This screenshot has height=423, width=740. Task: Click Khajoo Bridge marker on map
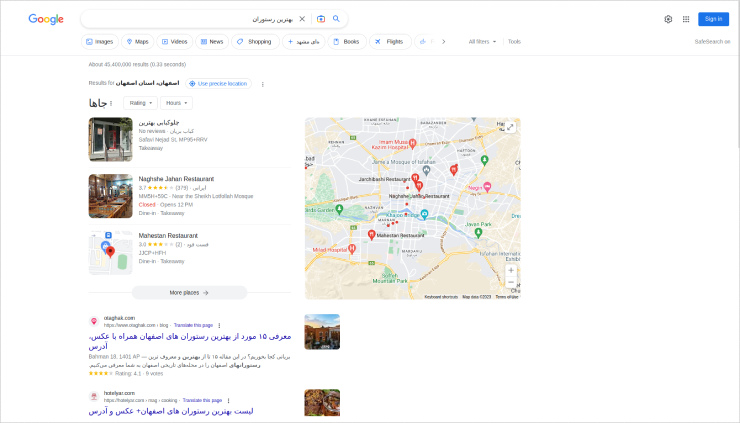[x=424, y=214]
